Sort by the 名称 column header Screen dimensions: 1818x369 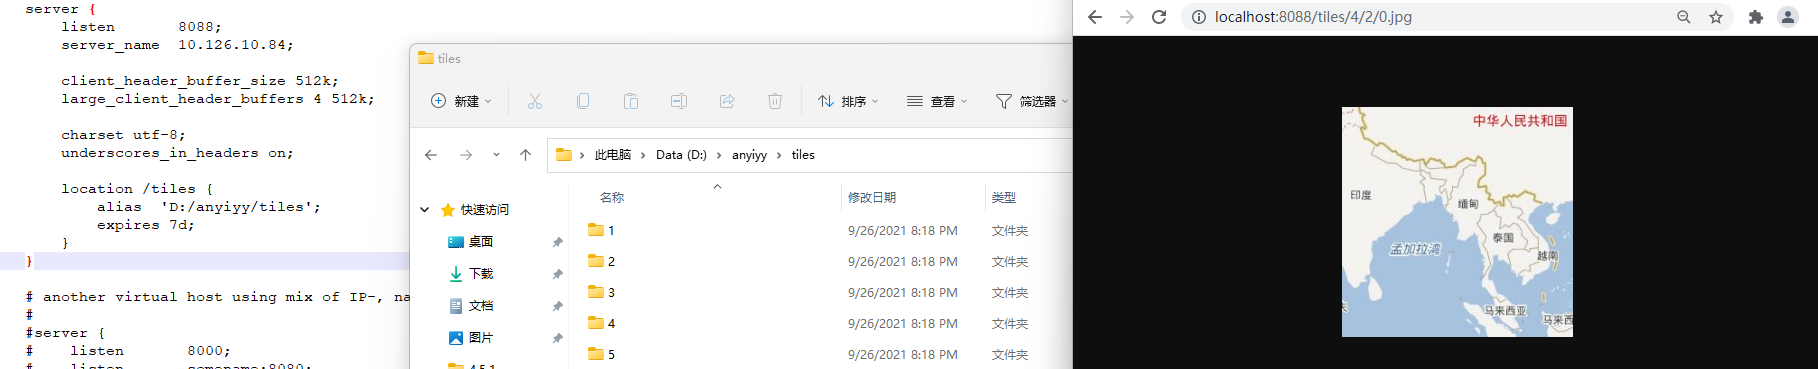[x=612, y=198]
